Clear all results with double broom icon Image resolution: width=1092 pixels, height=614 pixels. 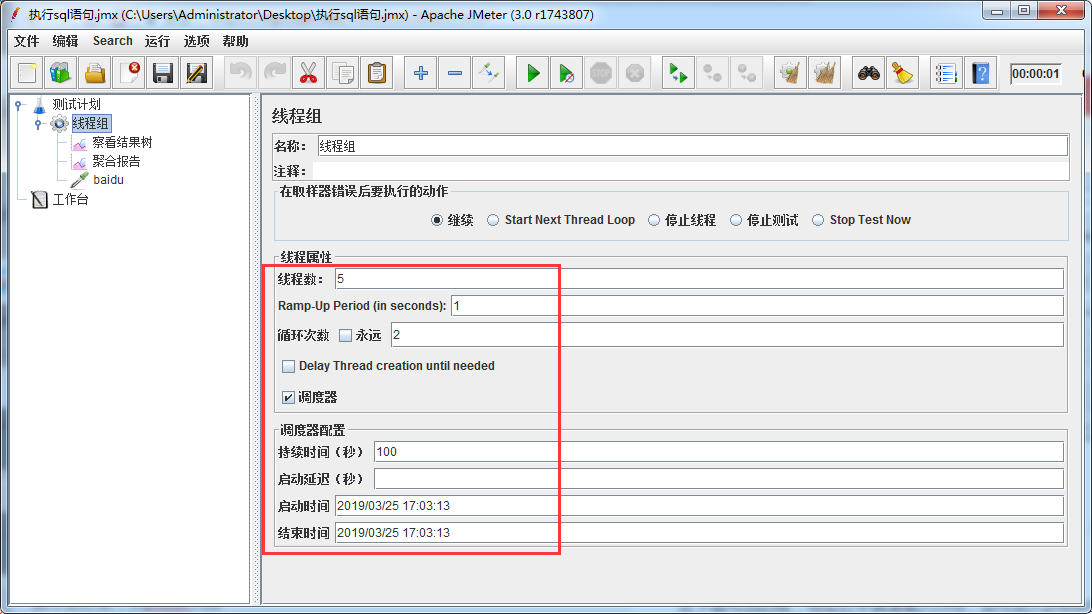coord(825,73)
